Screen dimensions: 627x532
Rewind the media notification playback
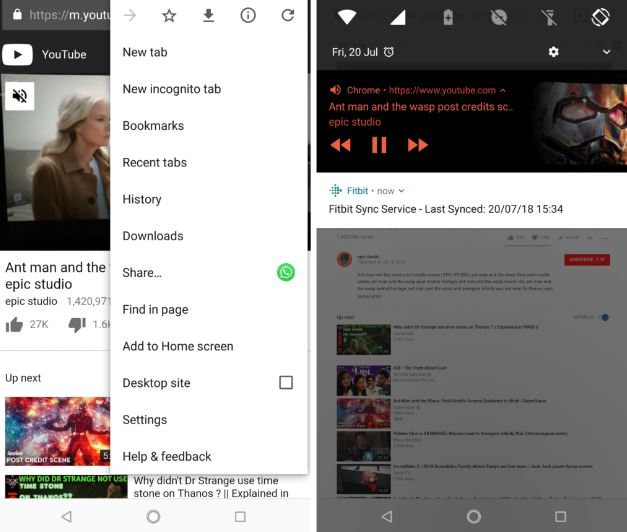tap(341, 145)
